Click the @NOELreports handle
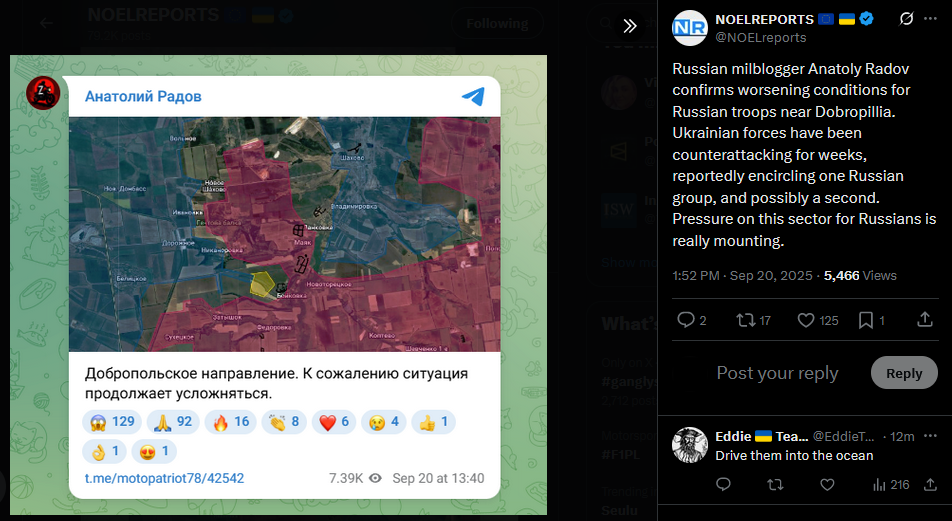 [x=761, y=38]
